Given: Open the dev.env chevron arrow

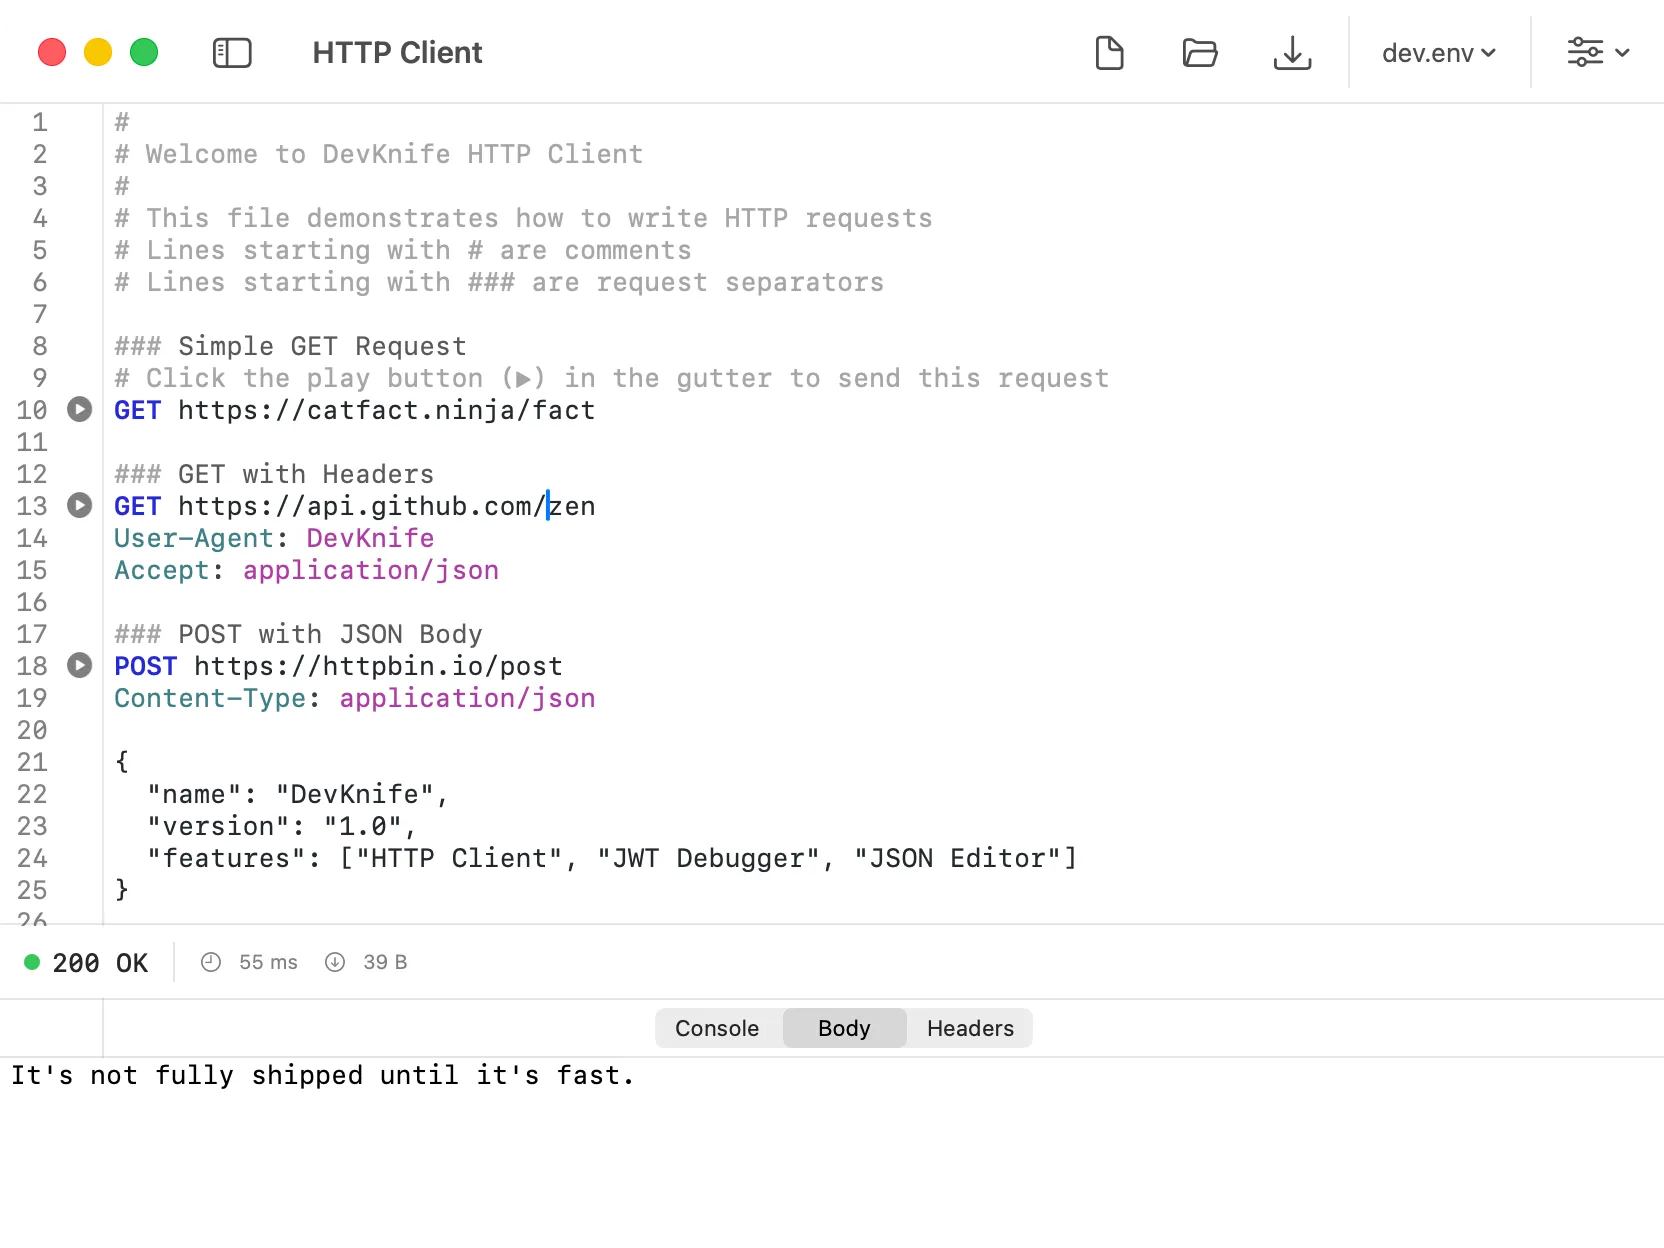Looking at the screenshot, I should (1490, 54).
